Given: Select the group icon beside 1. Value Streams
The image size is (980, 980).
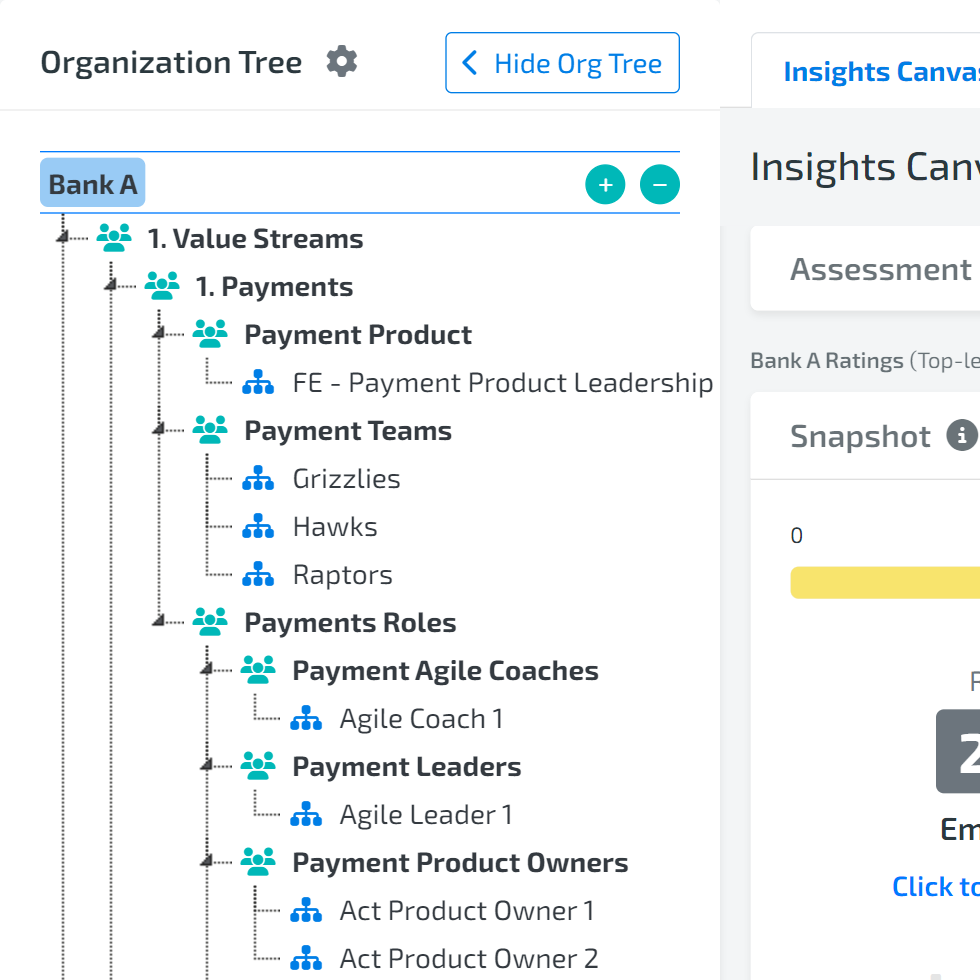Looking at the screenshot, I should [x=115, y=238].
